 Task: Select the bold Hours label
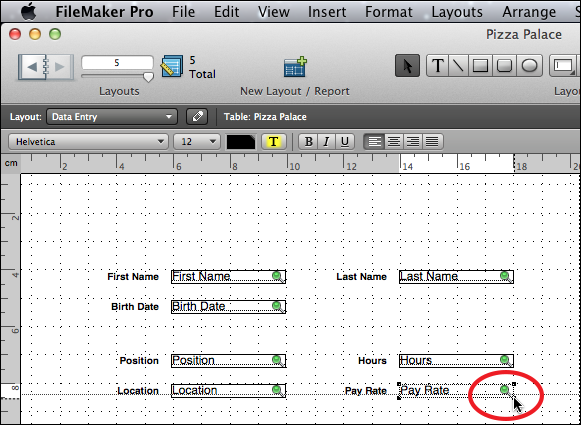tap(372, 361)
